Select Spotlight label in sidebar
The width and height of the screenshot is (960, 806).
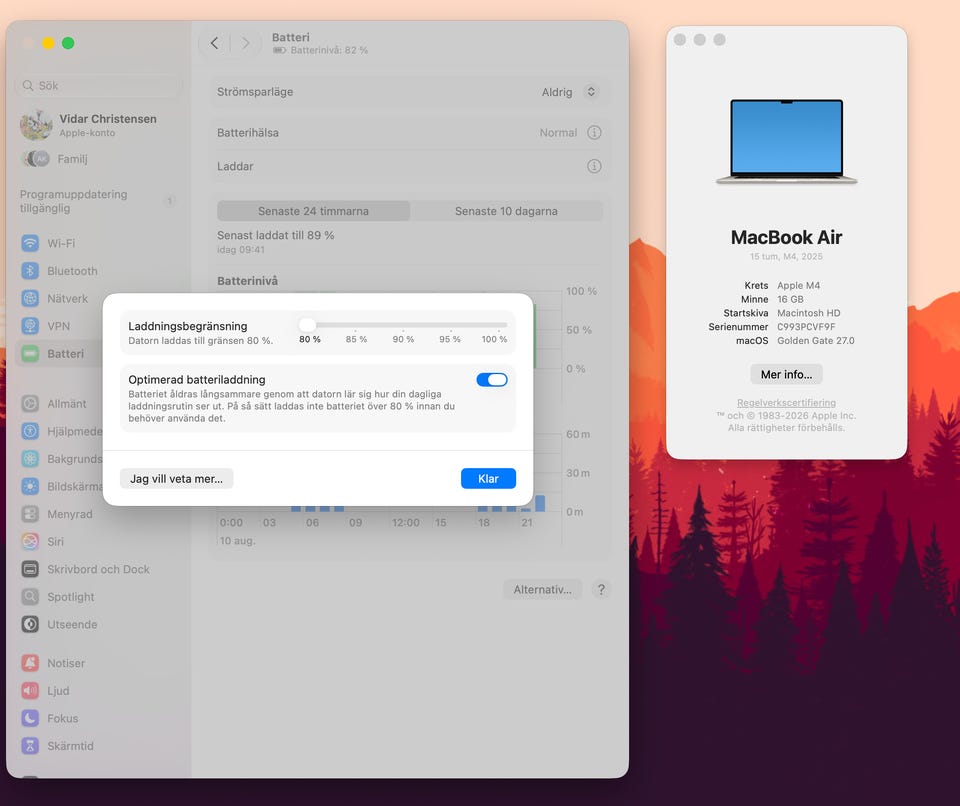(71, 597)
